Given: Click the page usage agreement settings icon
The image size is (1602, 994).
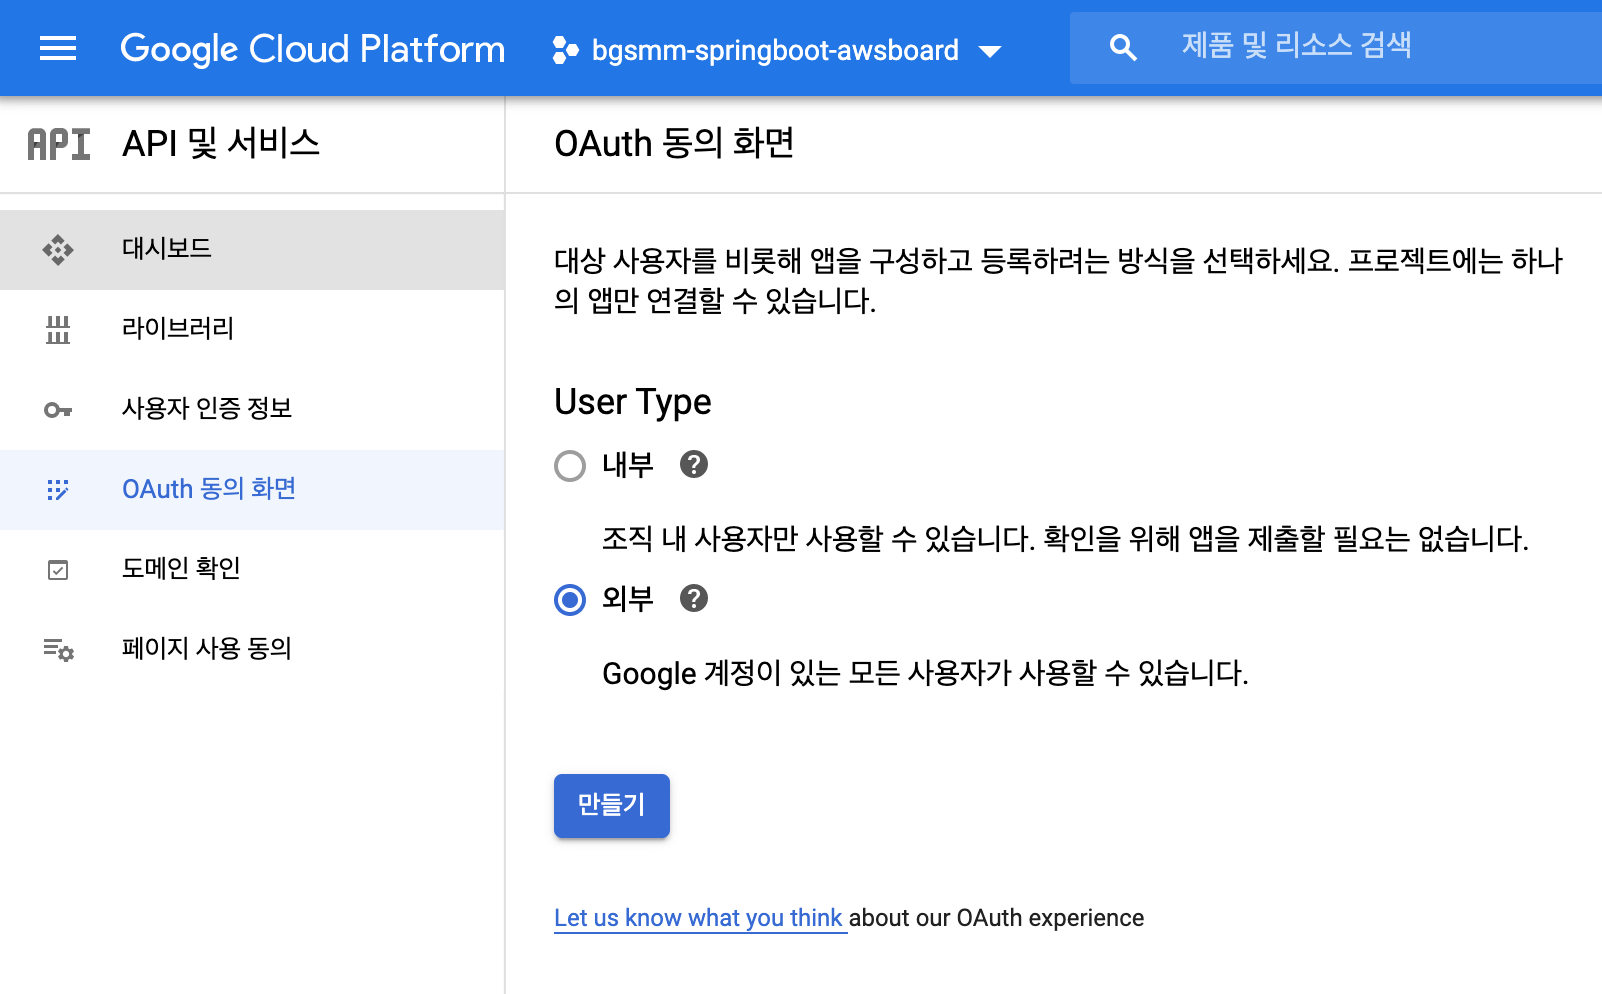Looking at the screenshot, I should click(58, 650).
